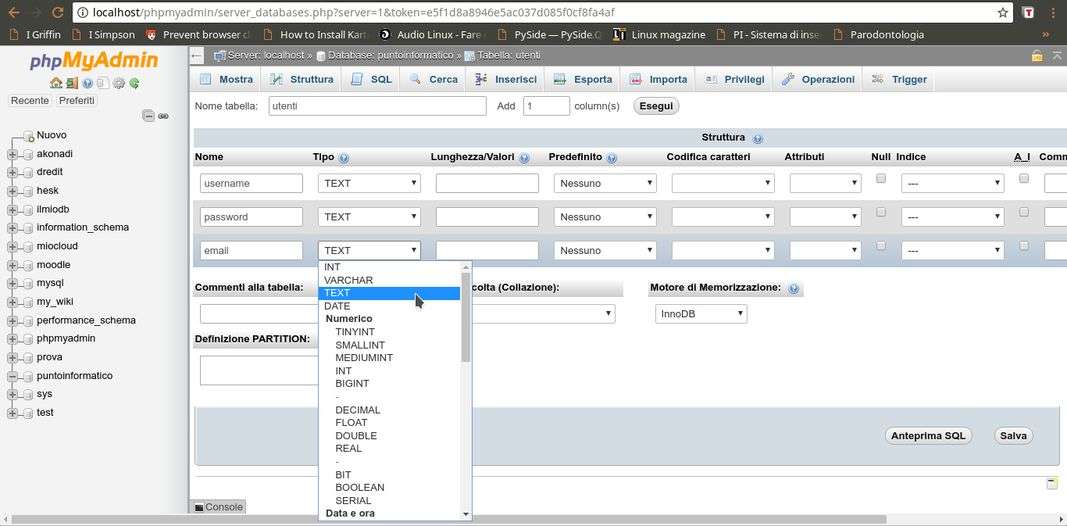
Task: Enable the Null checkbox for password row
Action: [881, 212]
